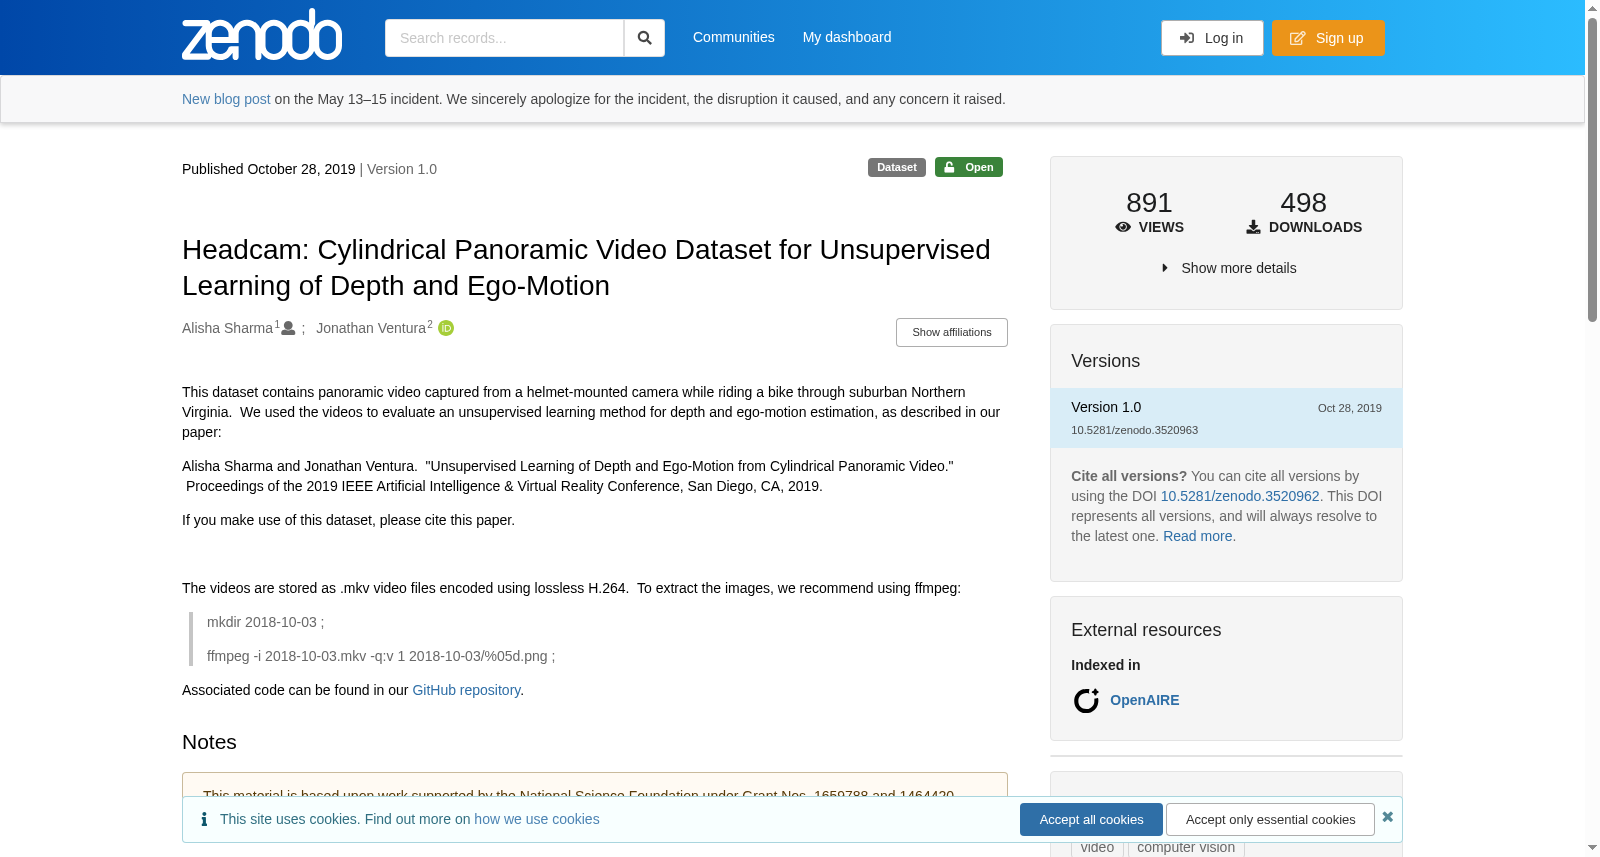Image resolution: width=1600 pixels, height=857 pixels.
Task: Click the person icon beside Alisha Sharma
Action: pos(288,328)
